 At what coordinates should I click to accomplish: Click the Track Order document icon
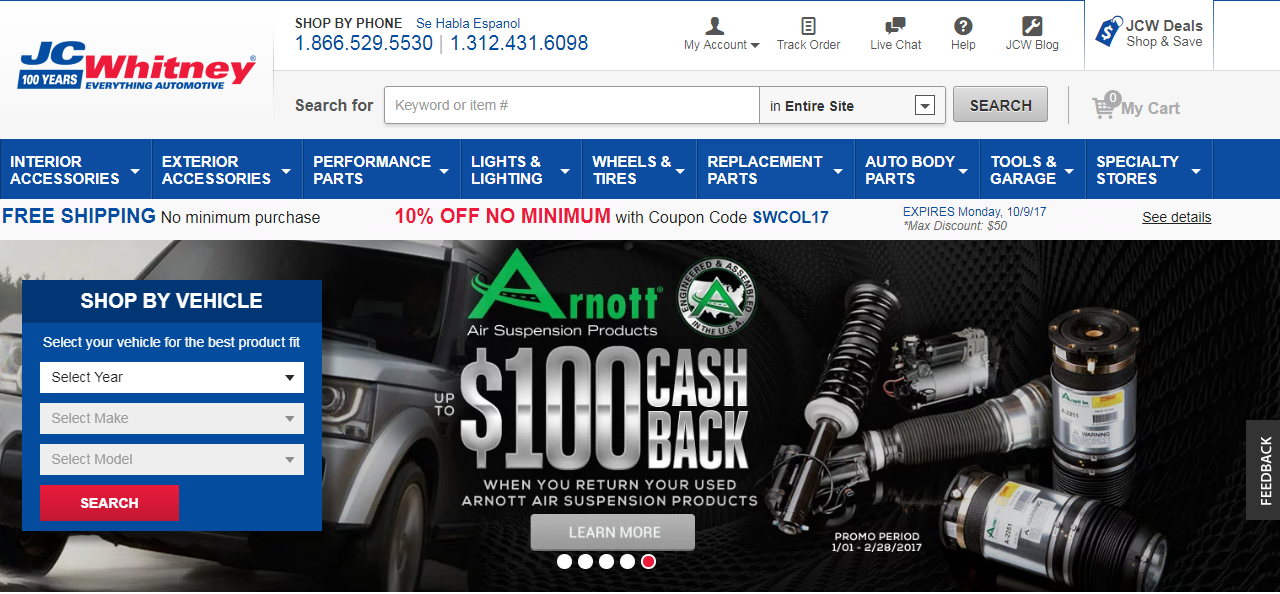click(808, 26)
